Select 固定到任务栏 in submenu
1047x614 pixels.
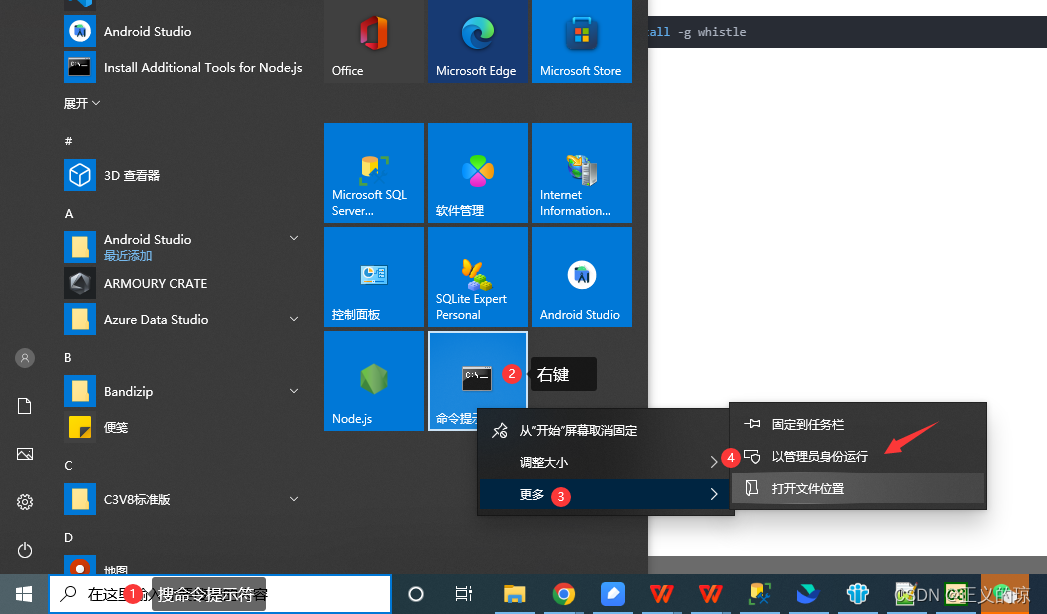coord(858,424)
